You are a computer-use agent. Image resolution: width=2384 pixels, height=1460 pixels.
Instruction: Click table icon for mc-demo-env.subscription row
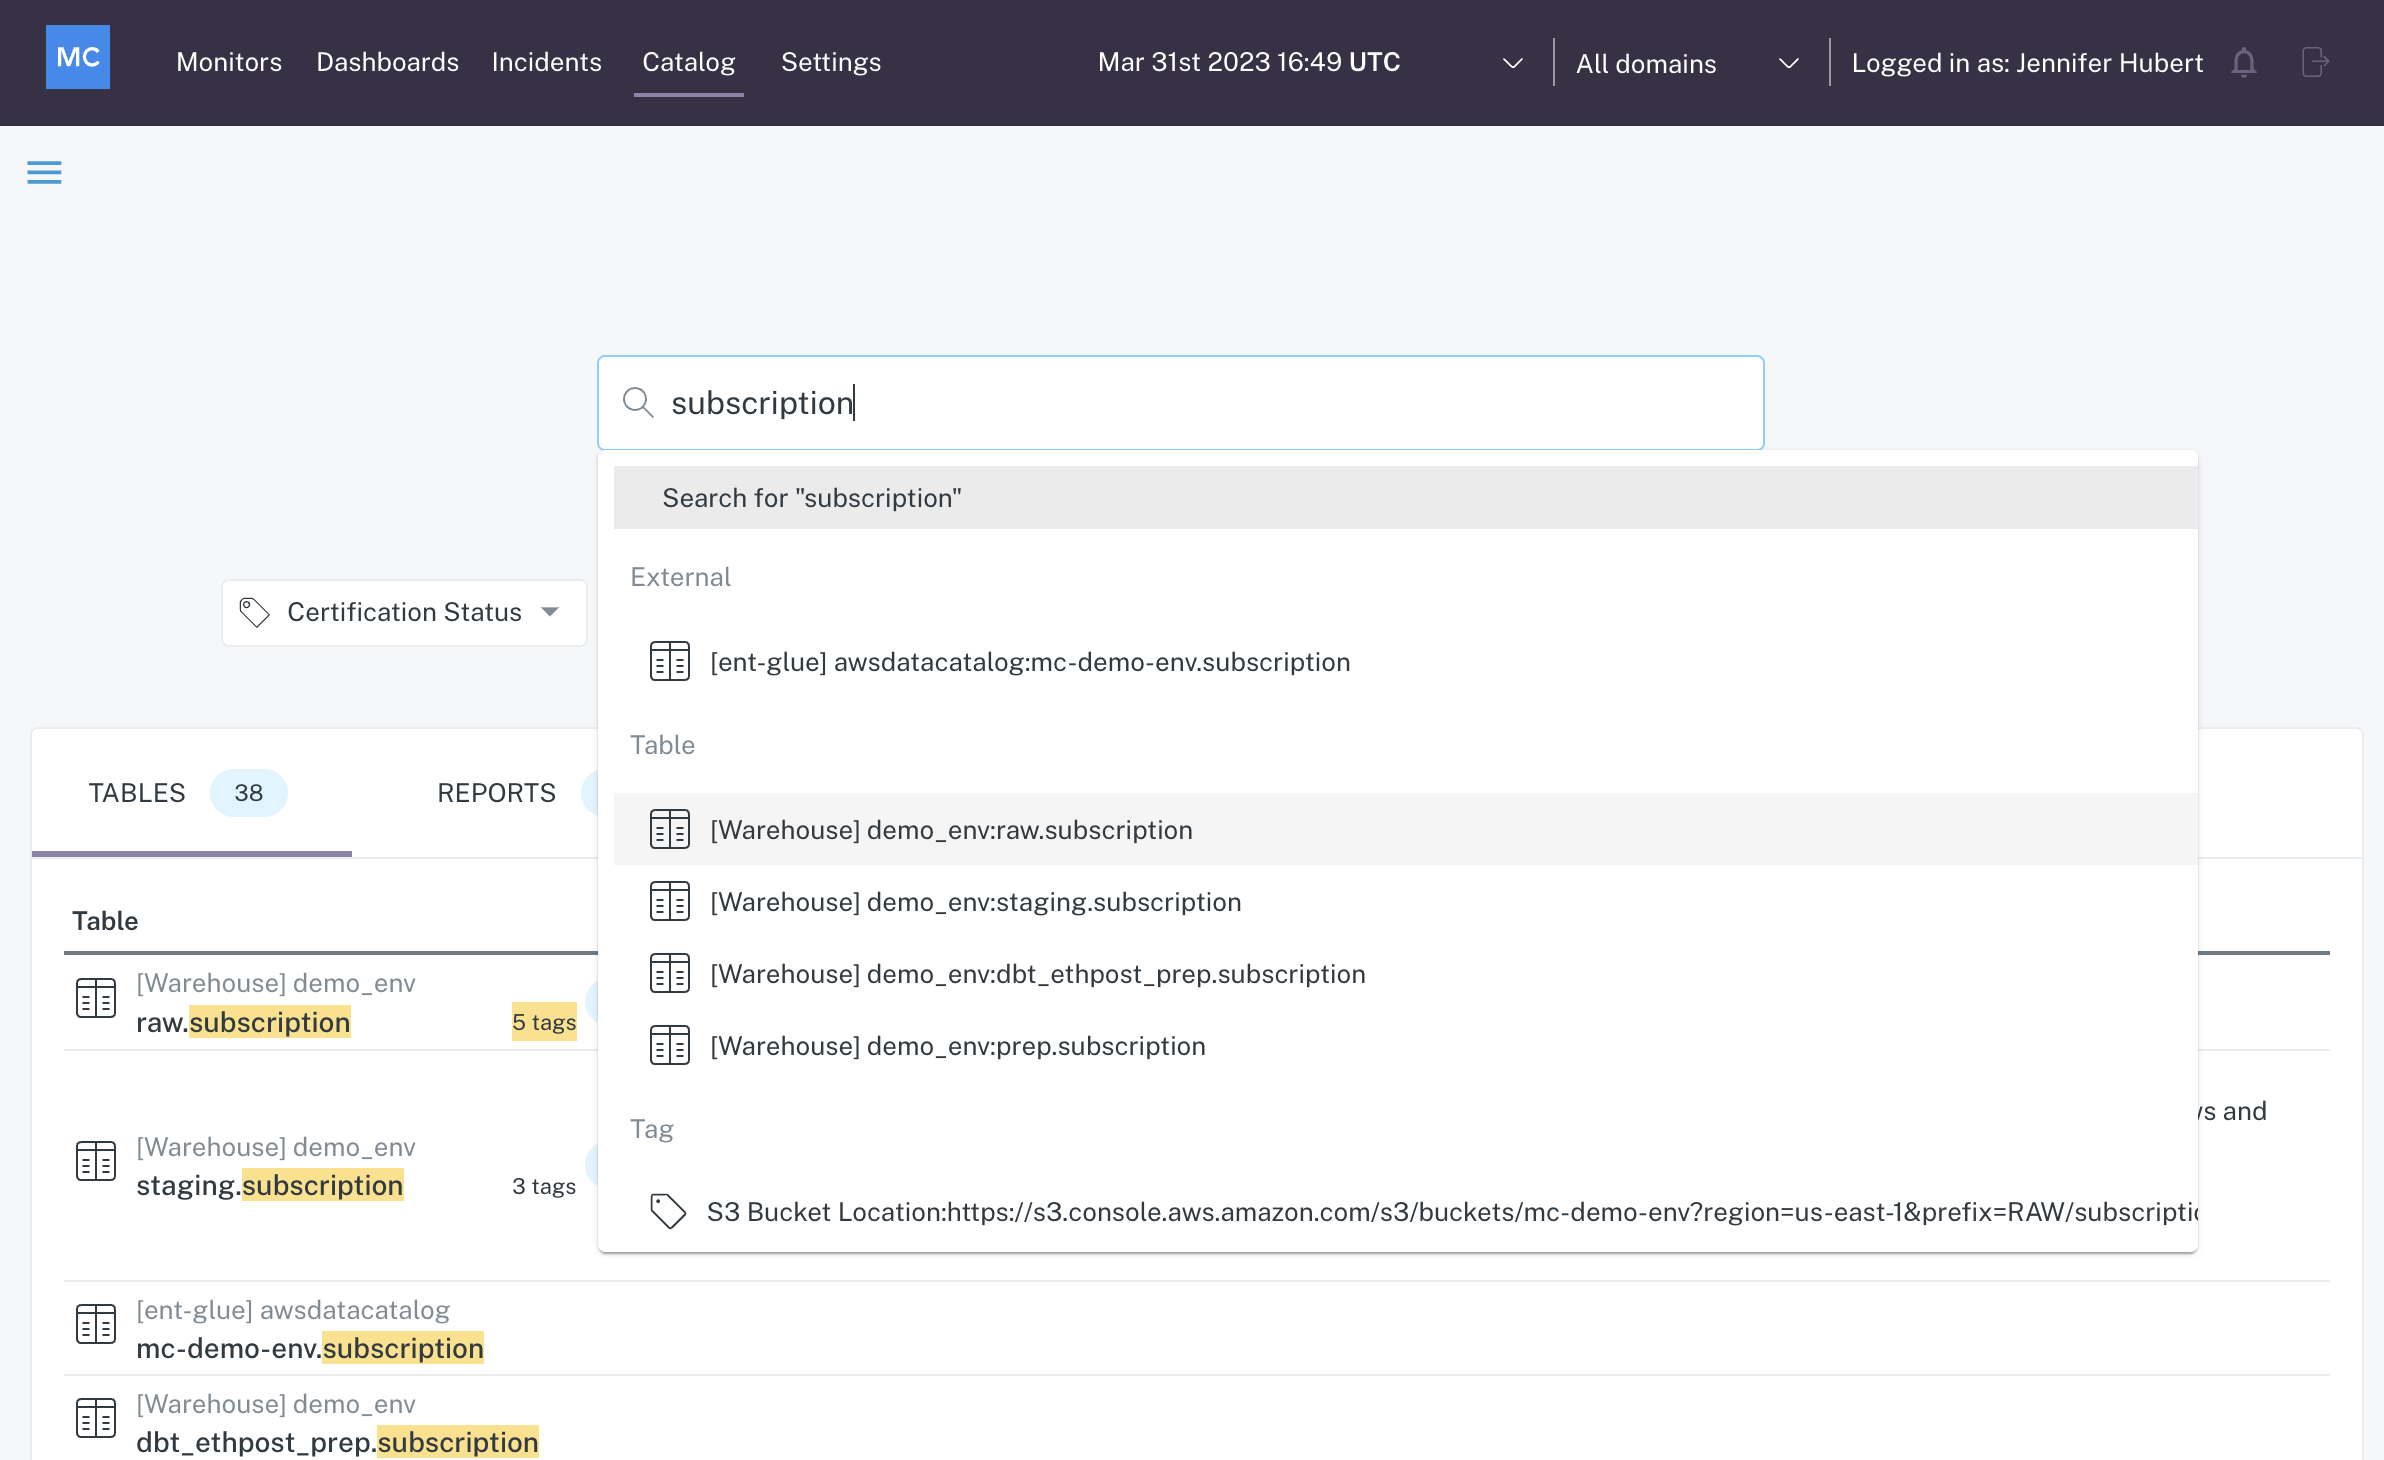click(96, 1325)
